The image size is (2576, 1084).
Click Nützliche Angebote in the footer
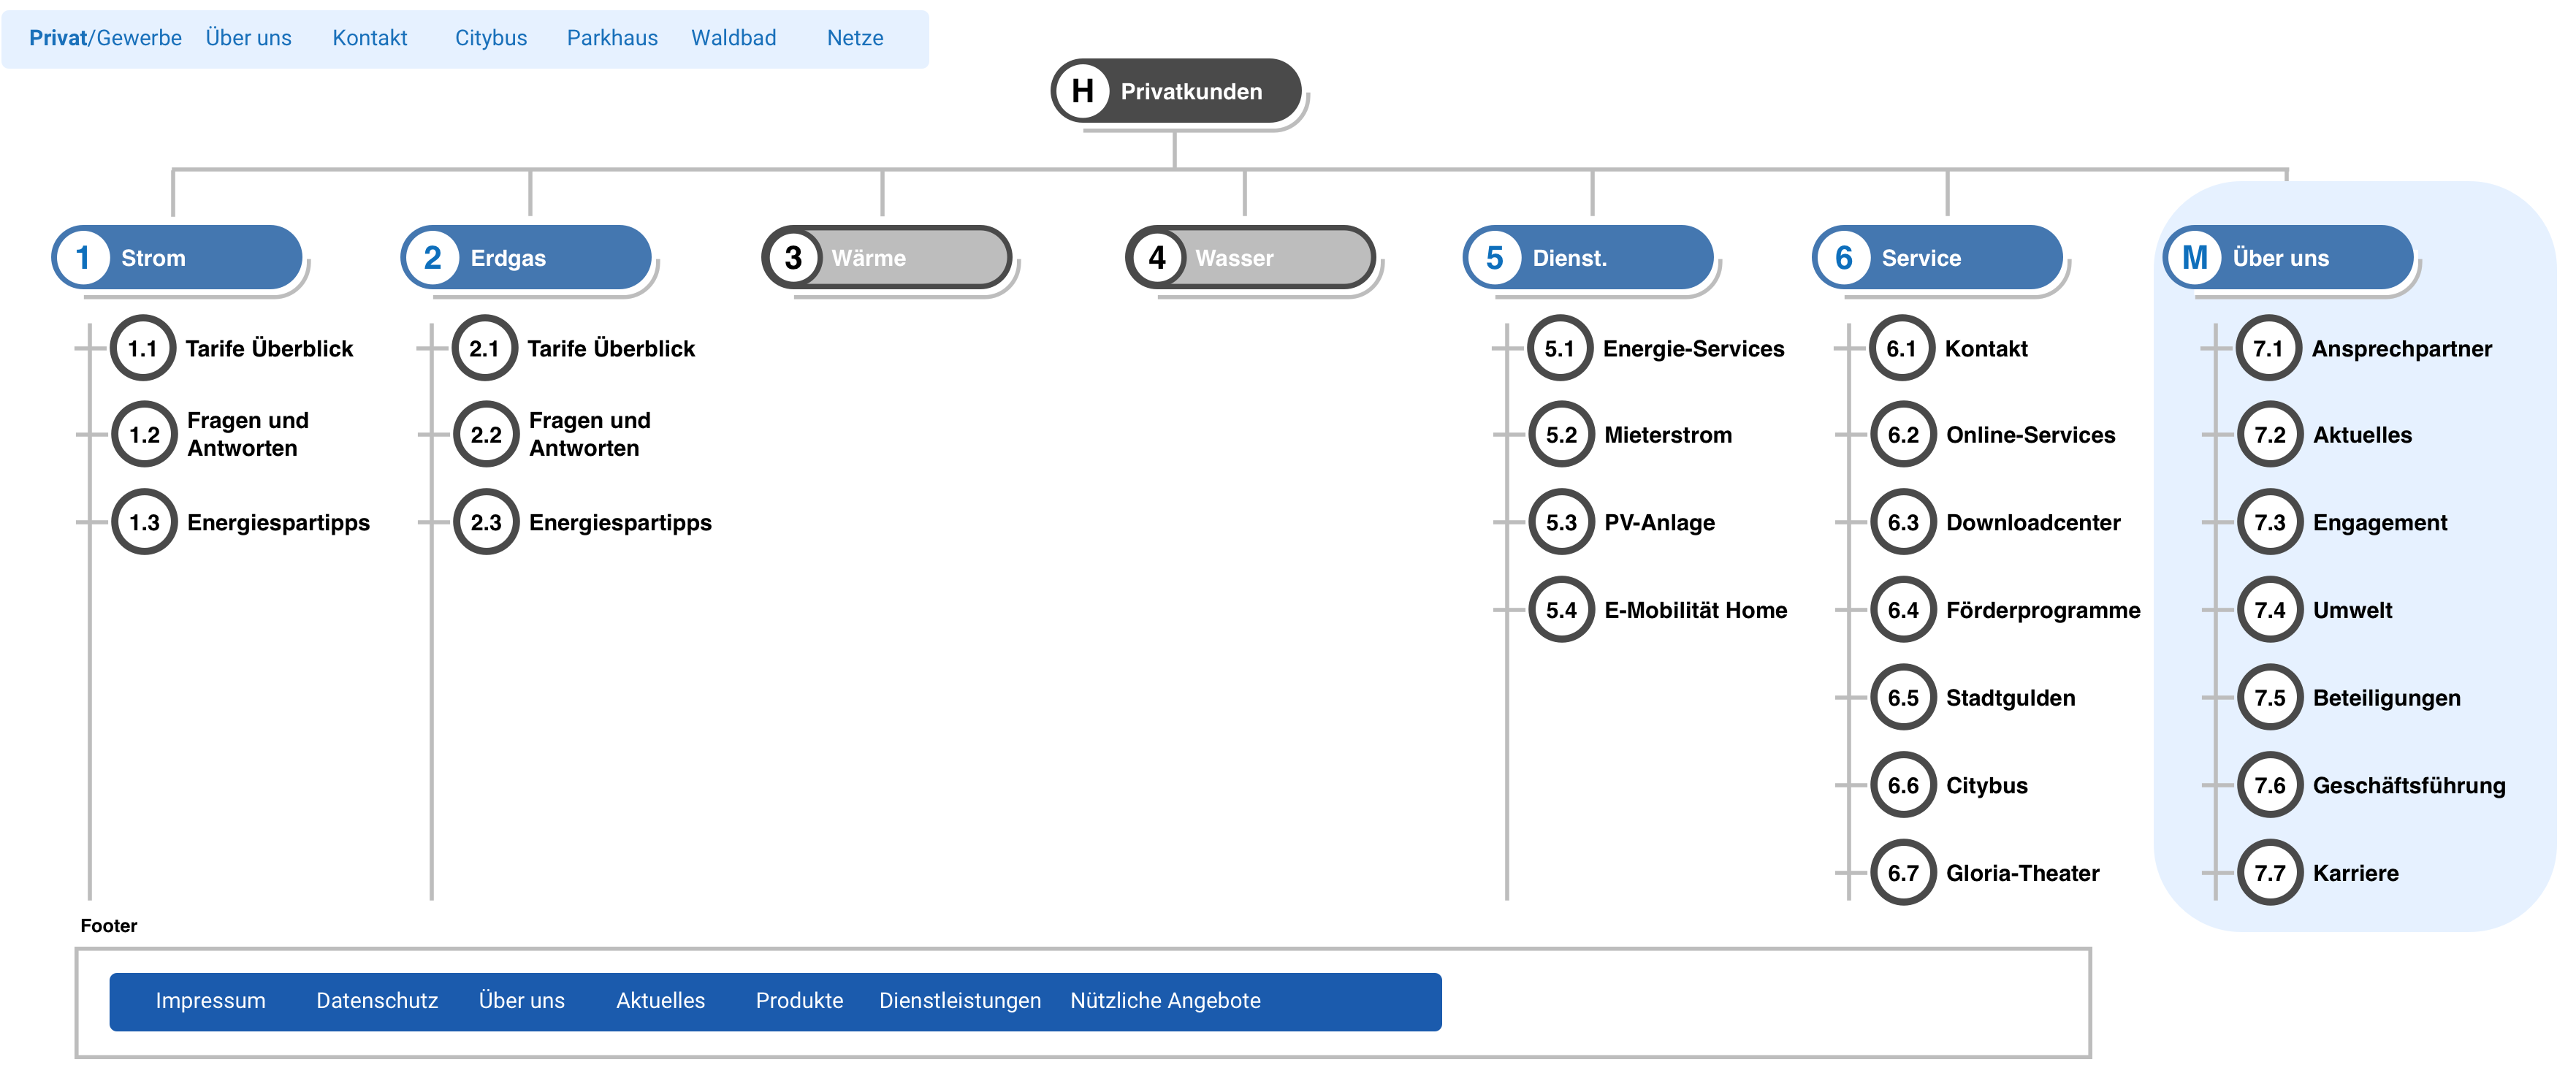click(1165, 1001)
